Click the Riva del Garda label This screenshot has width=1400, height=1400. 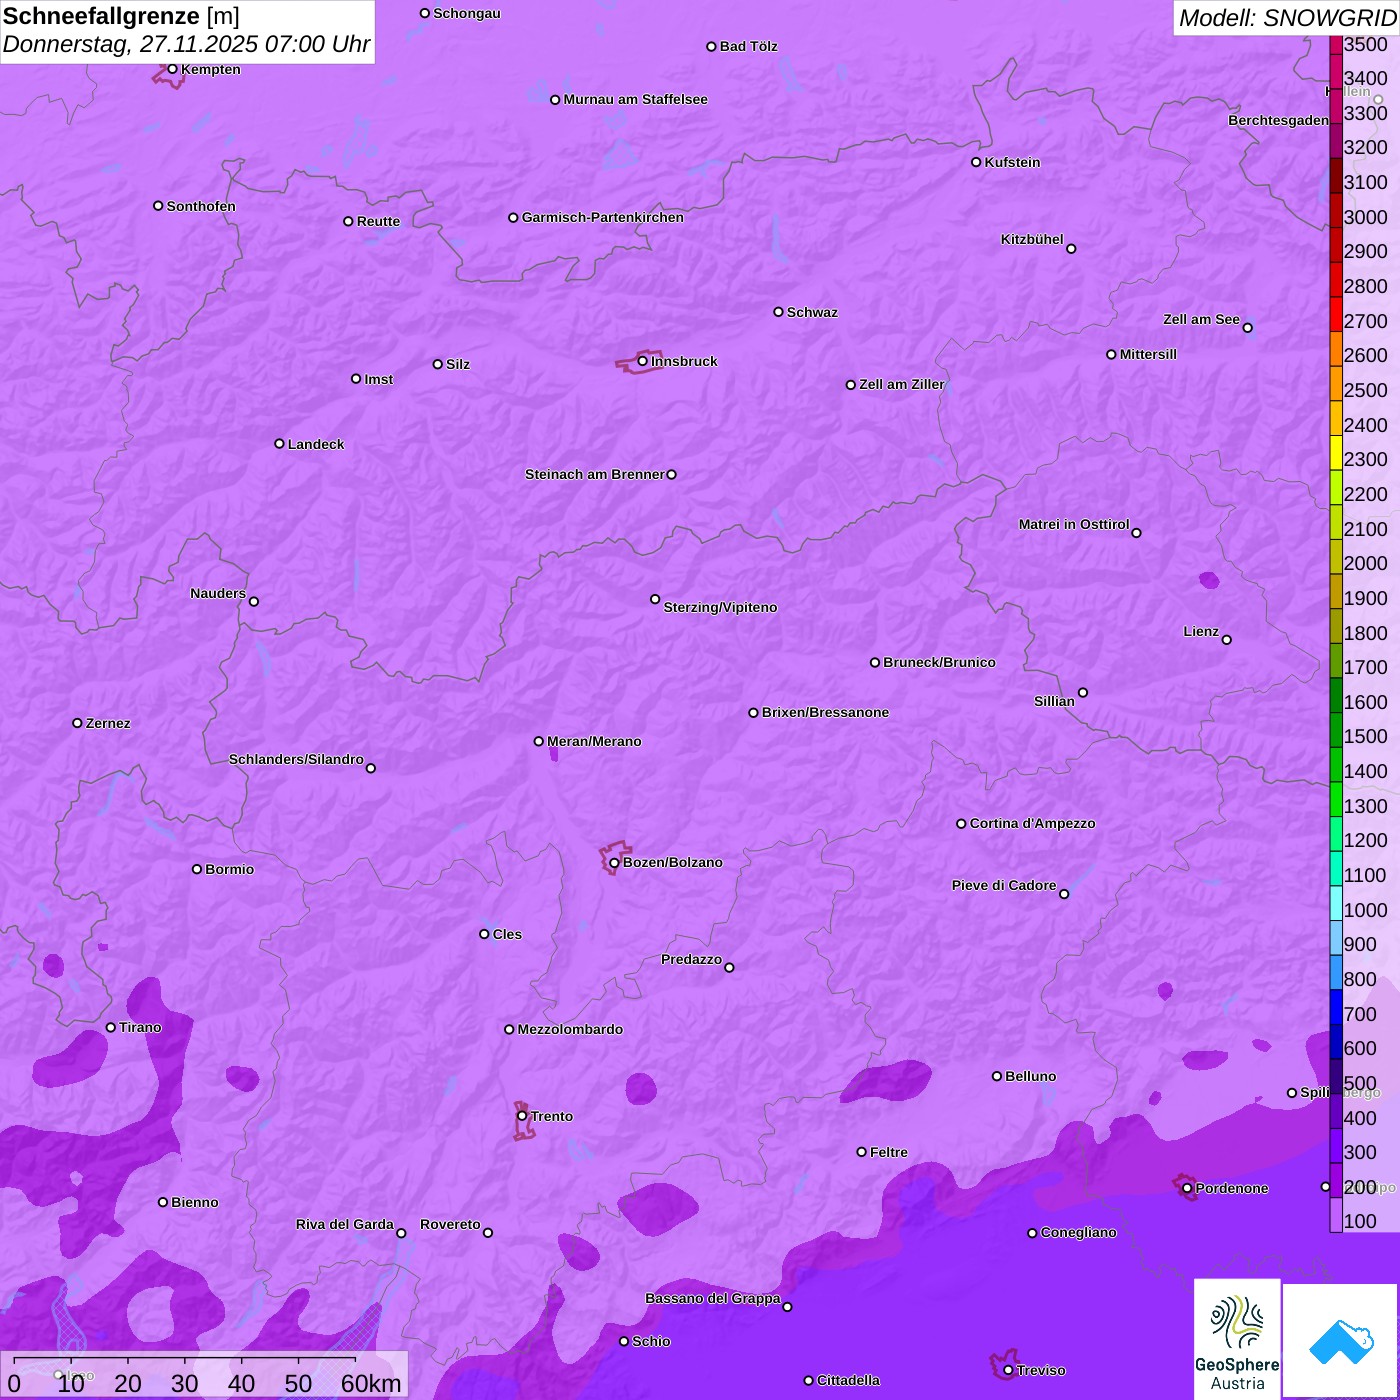(345, 1224)
